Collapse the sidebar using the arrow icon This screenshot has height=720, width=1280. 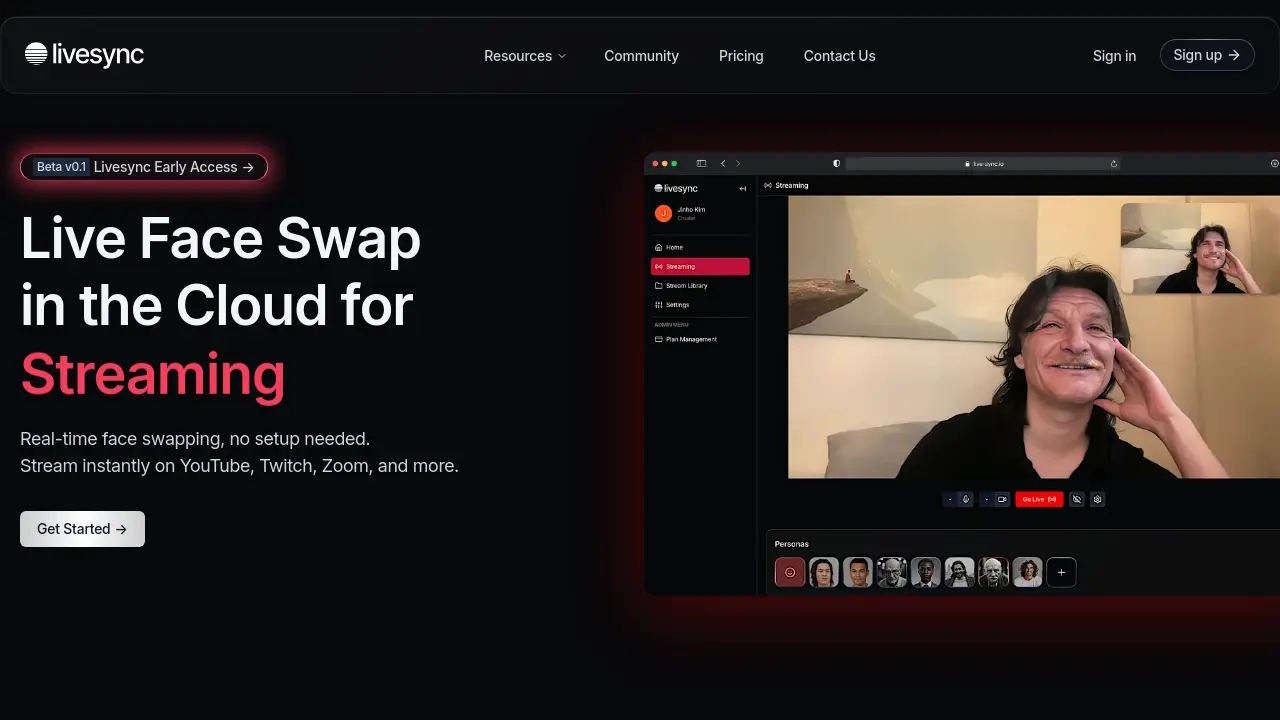[743, 188]
